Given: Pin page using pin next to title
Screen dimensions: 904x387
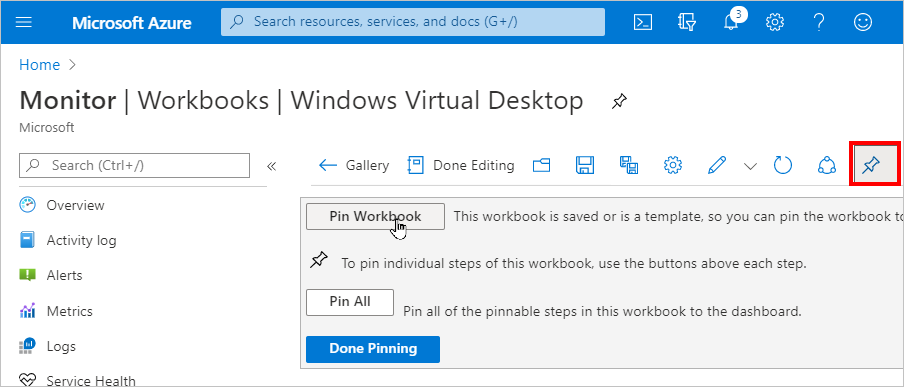Looking at the screenshot, I should coord(619,102).
